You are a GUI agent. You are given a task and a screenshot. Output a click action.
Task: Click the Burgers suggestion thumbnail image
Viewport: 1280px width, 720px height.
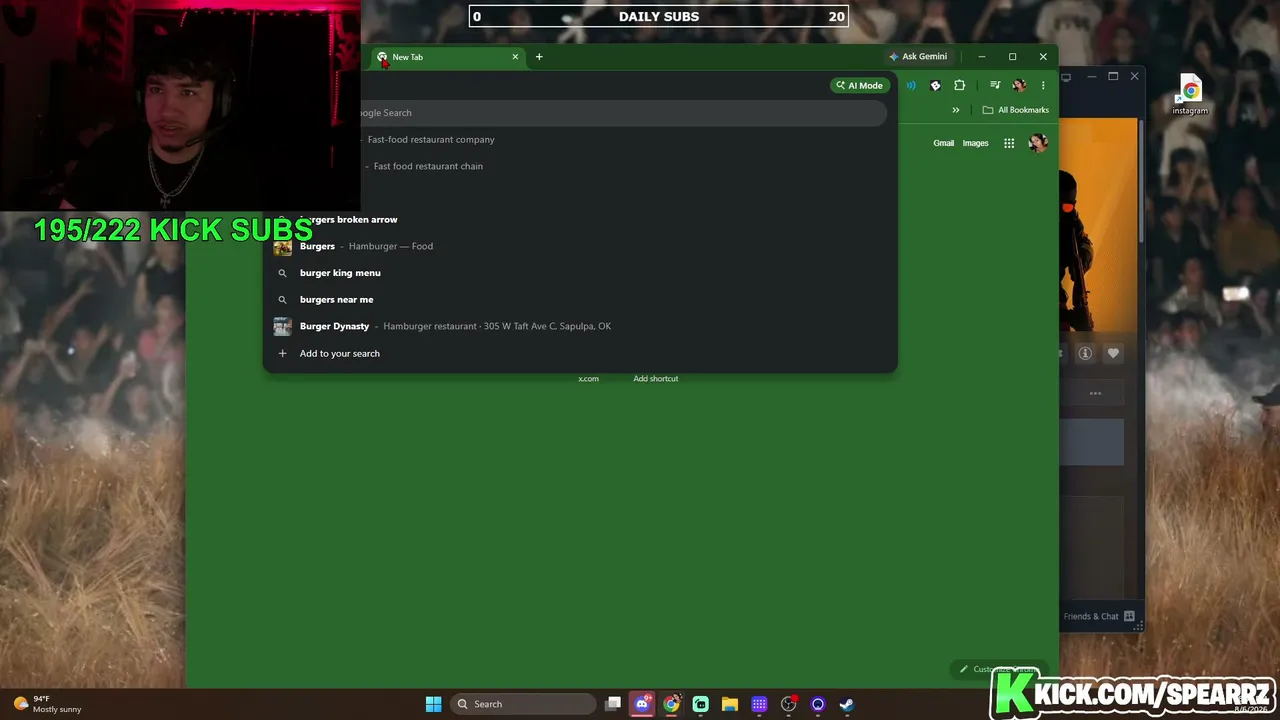pos(283,247)
